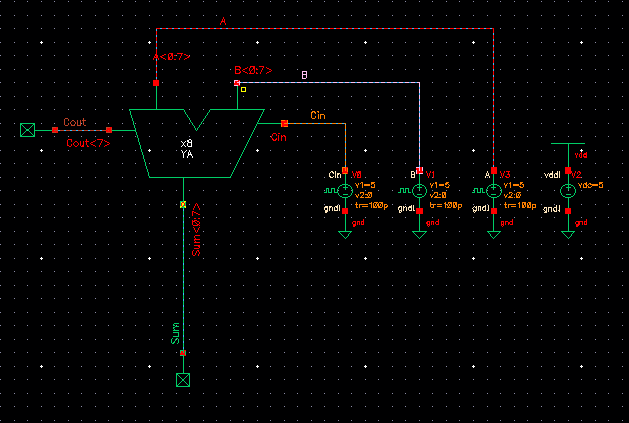The width and height of the screenshot is (629, 423).
Task: Select the A<0:7> pin label
Action: click(x=172, y=57)
